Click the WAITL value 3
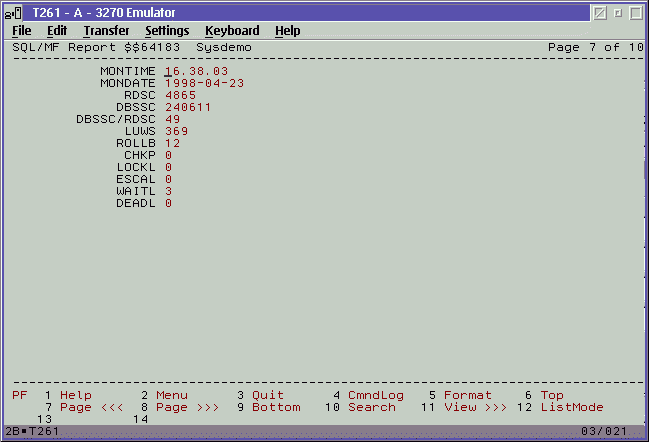Screen dimensions: 649x442 168,191
